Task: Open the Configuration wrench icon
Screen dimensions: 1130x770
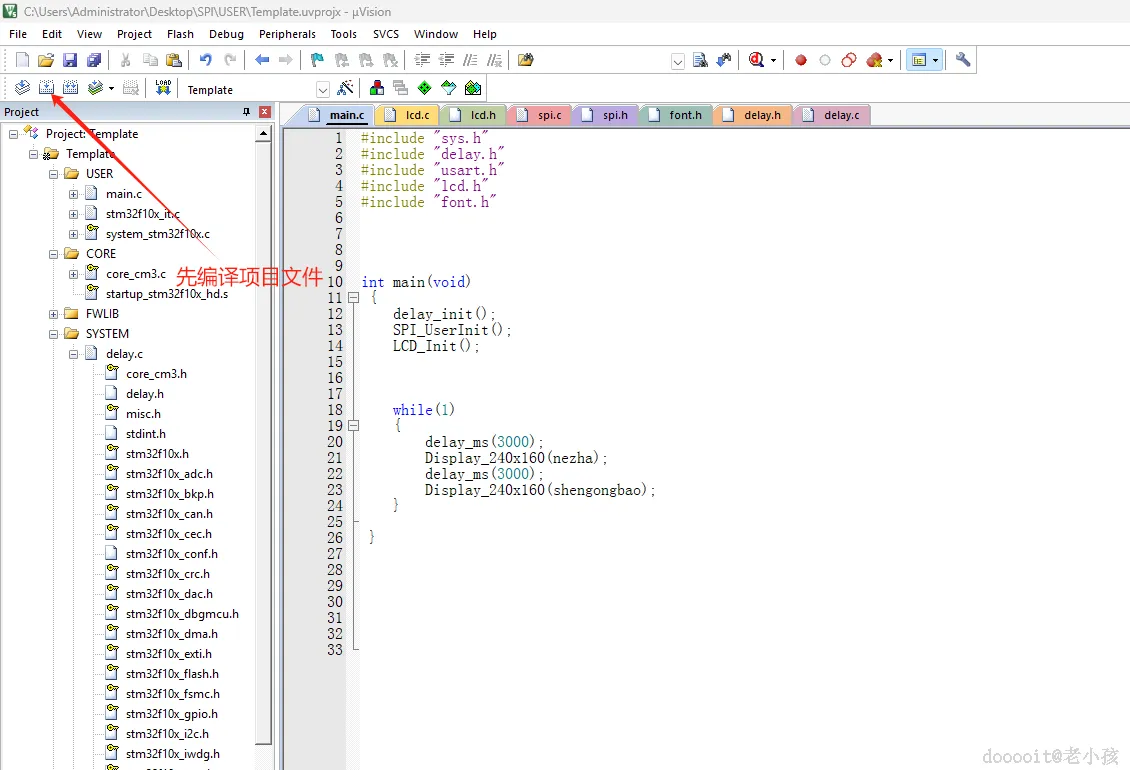Action: coord(963,60)
